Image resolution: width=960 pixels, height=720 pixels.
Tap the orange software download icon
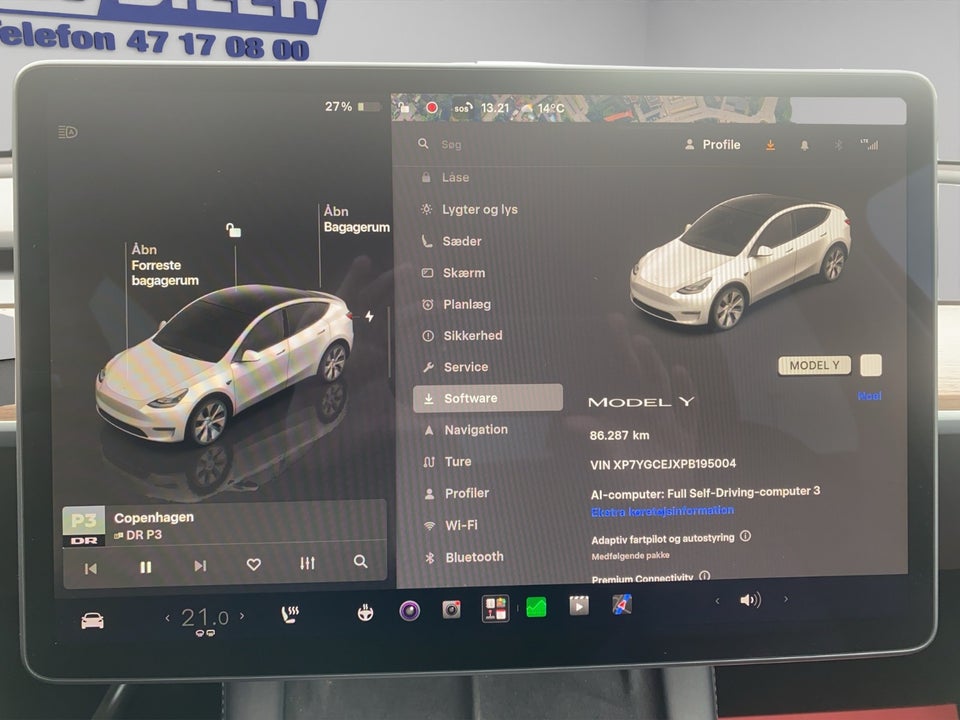(x=770, y=145)
